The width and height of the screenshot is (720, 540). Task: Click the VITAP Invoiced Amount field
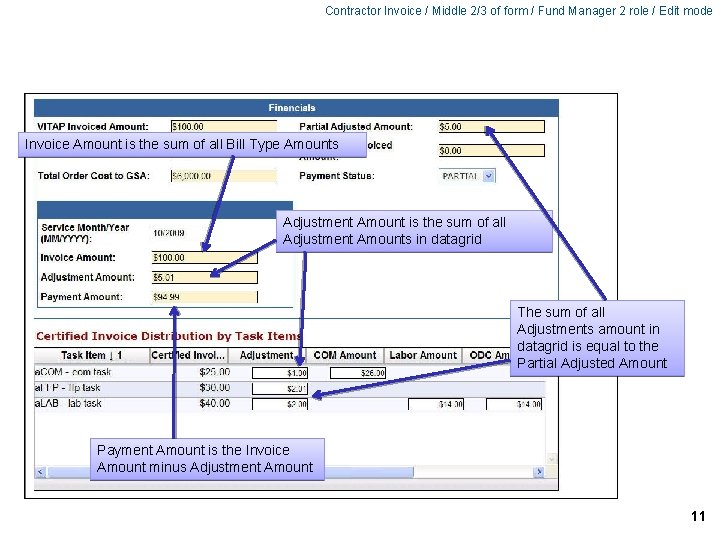[224, 127]
